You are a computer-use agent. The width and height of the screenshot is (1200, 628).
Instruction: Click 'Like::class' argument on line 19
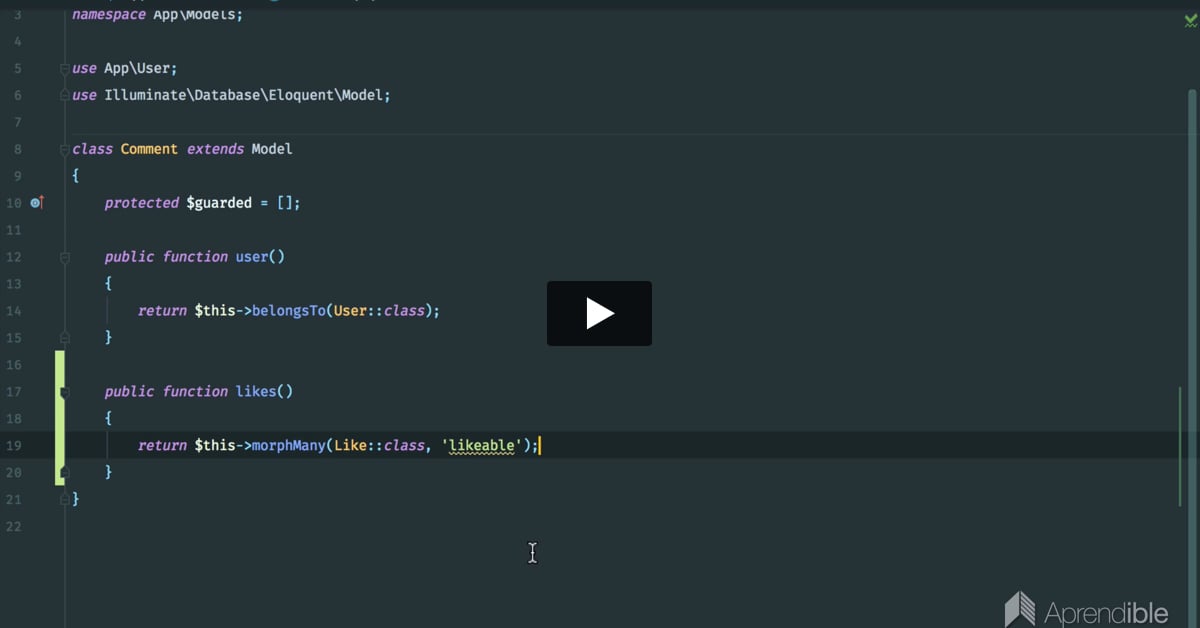pyautogui.click(x=380, y=445)
